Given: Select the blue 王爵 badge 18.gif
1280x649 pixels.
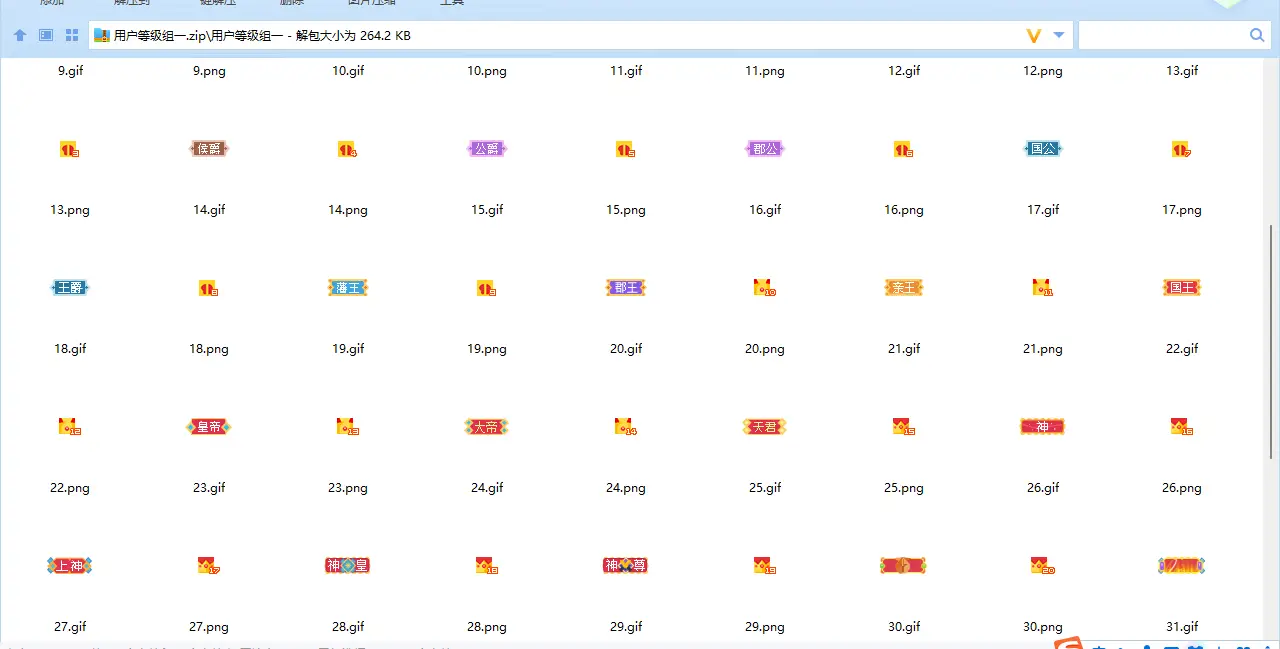Looking at the screenshot, I should [x=70, y=288].
